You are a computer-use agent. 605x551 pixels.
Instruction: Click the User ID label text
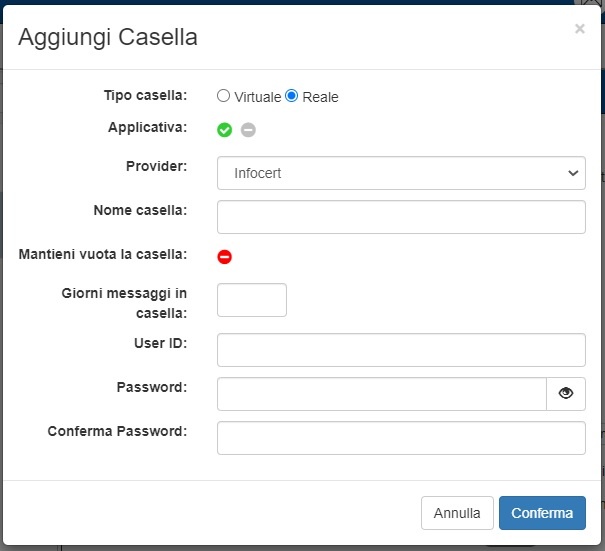click(160, 343)
